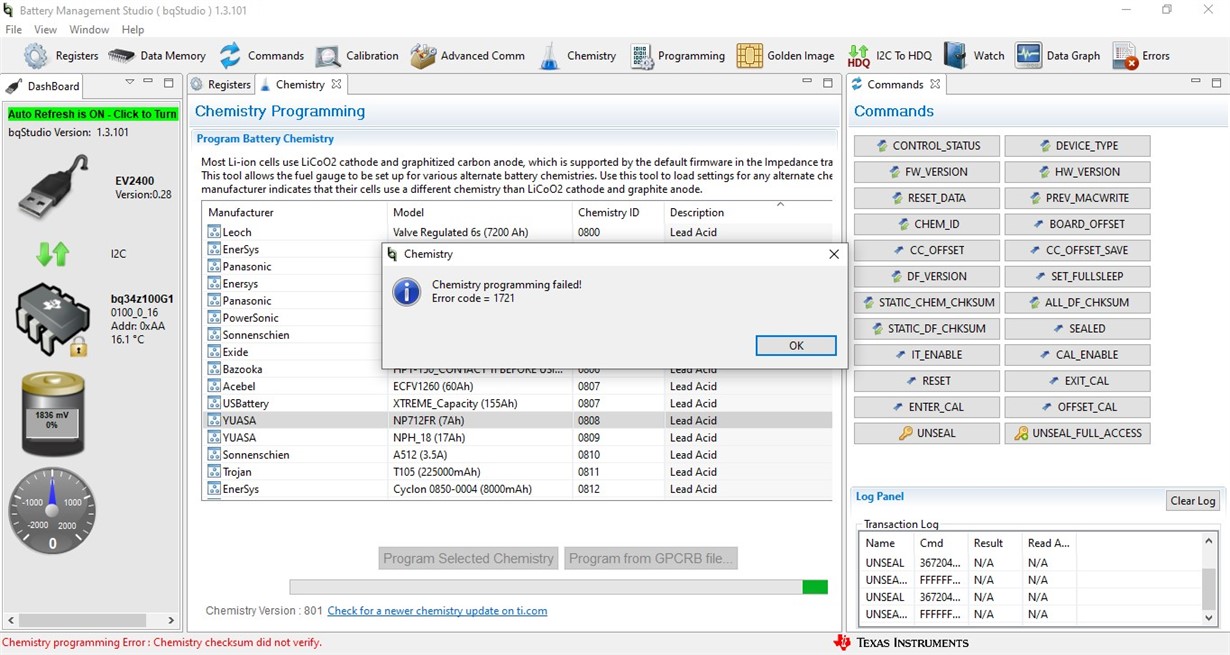Open the Programming tool

[x=677, y=56]
